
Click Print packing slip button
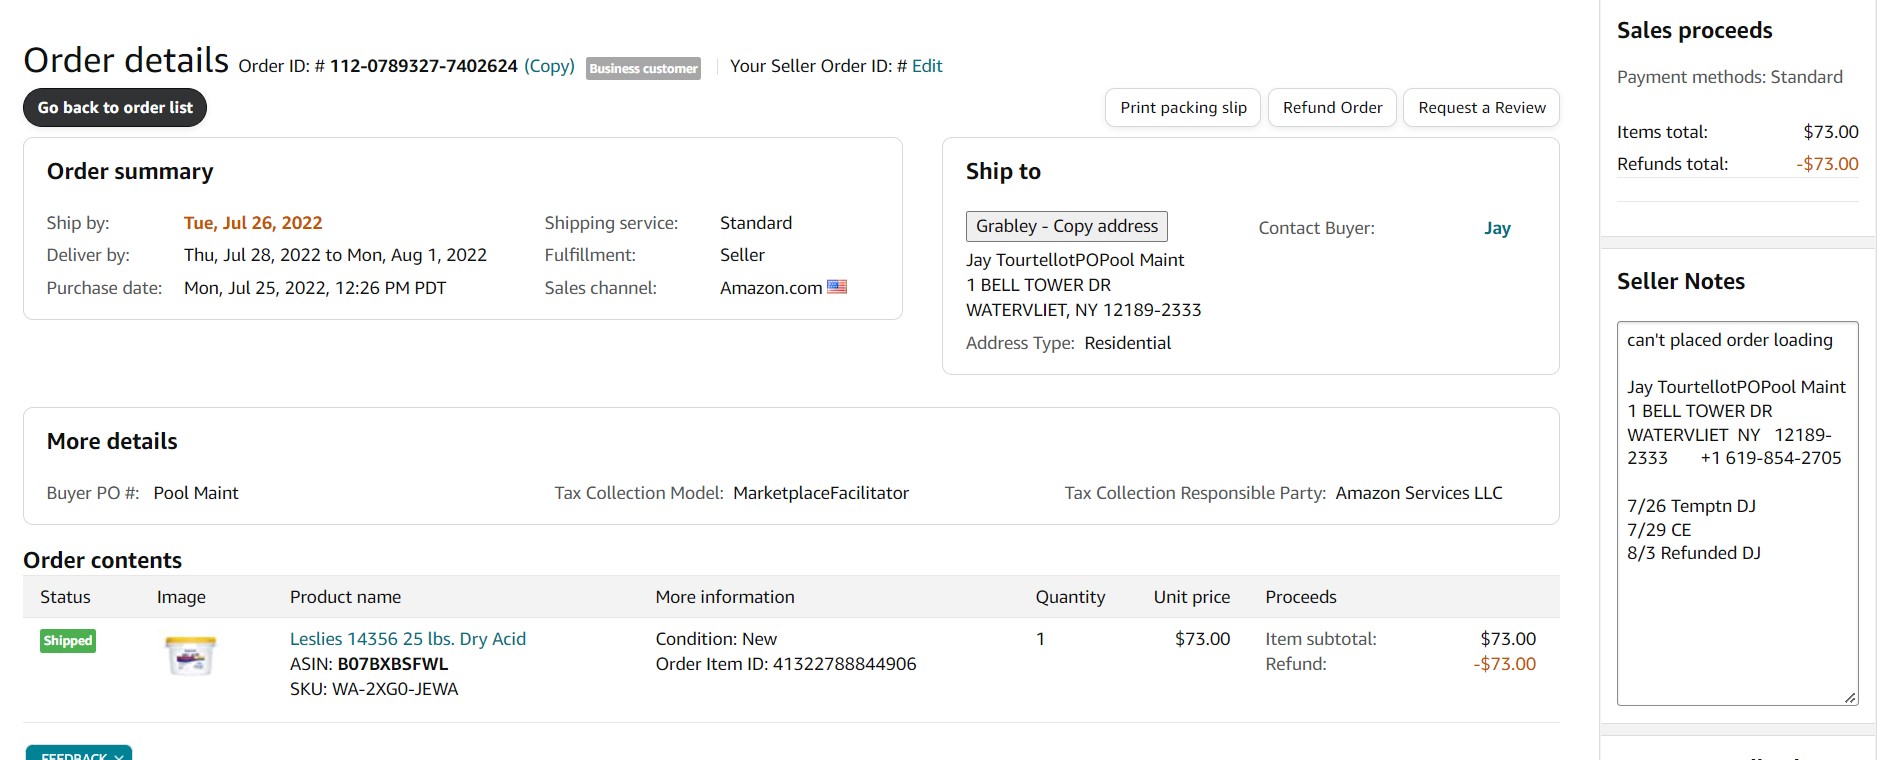1183,108
